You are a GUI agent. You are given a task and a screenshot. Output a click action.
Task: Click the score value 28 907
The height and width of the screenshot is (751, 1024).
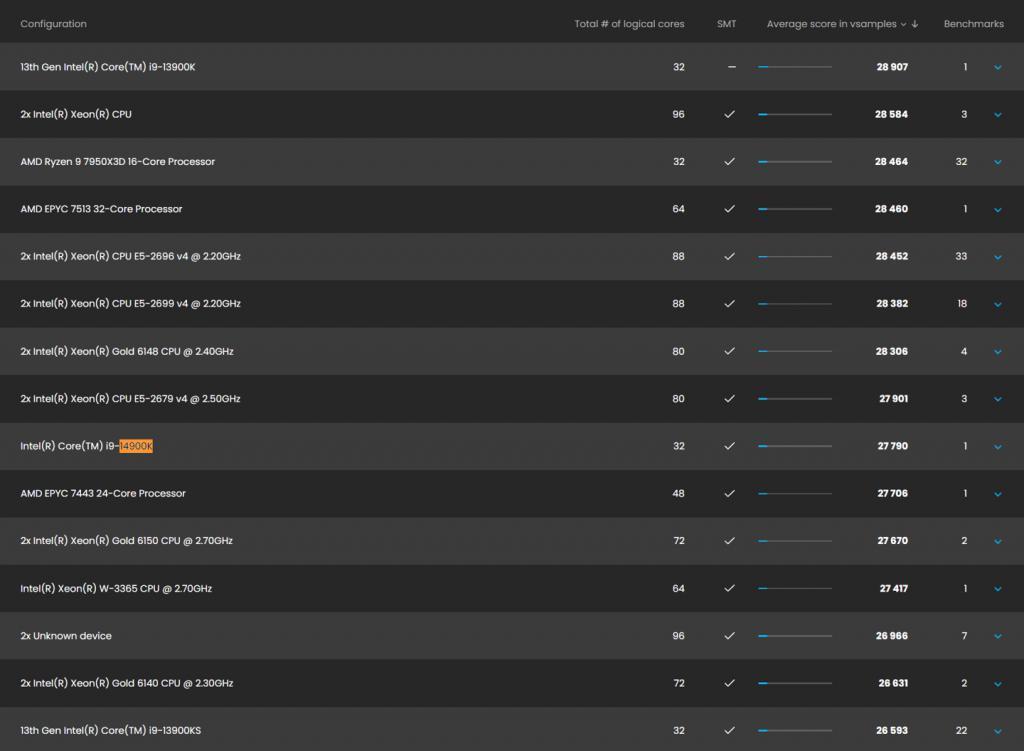tap(892, 67)
